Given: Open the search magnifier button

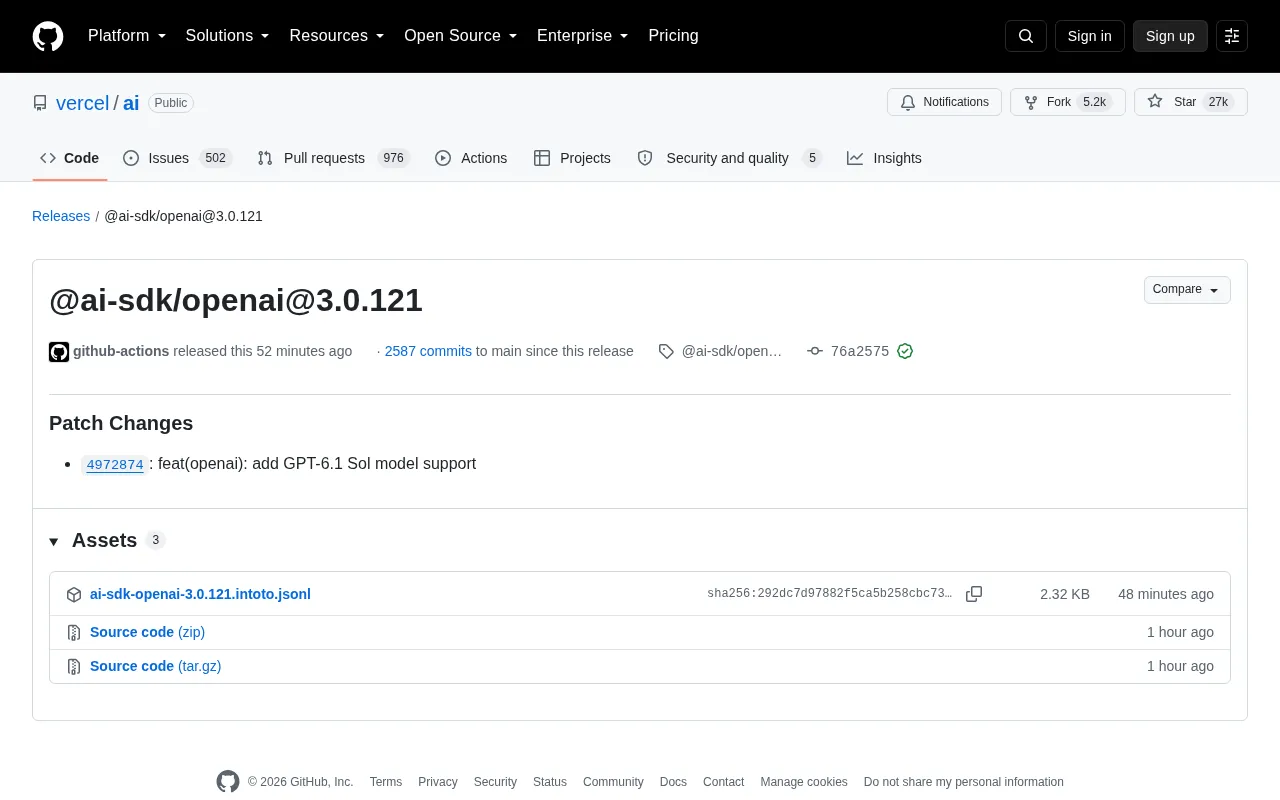Looking at the screenshot, I should pyautogui.click(x=1026, y=36).
